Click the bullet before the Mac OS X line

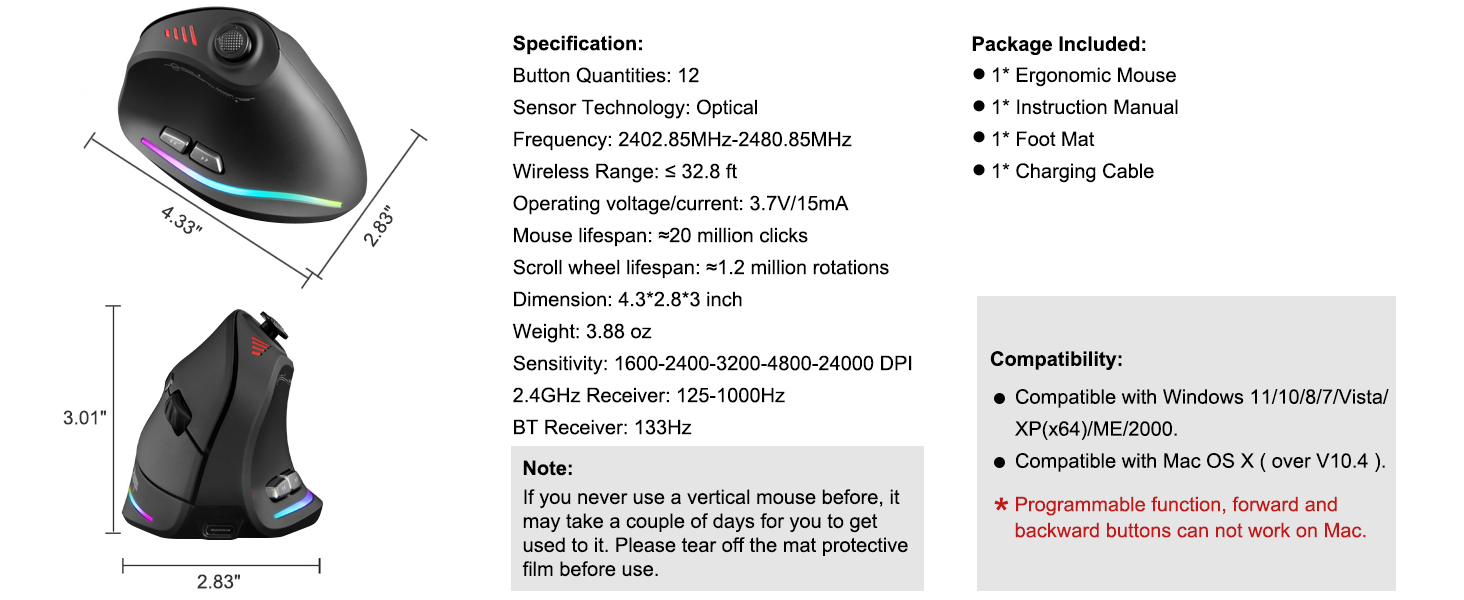tap(999, 462)
